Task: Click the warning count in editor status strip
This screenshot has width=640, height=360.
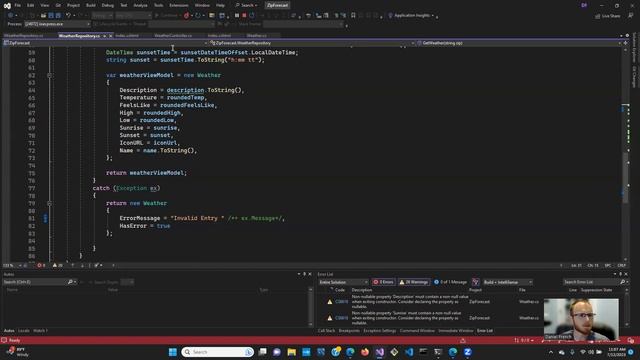Action: (58, 265)
